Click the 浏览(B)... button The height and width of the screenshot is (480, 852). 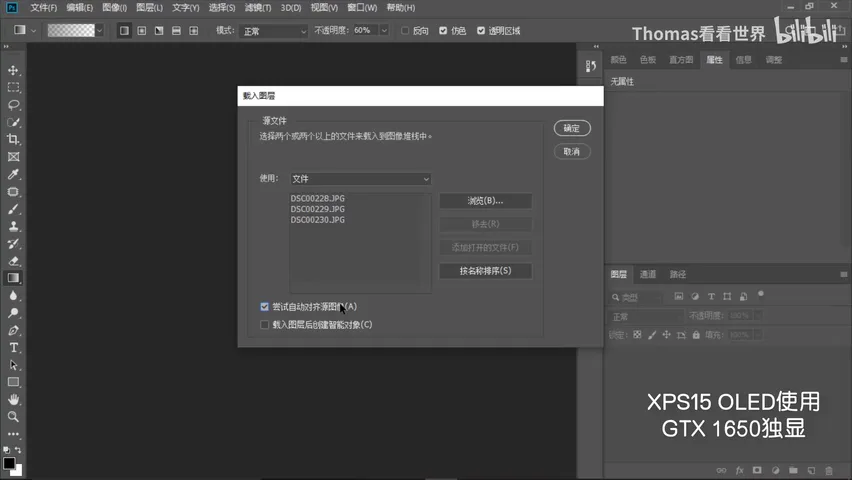tap(485, 201)
